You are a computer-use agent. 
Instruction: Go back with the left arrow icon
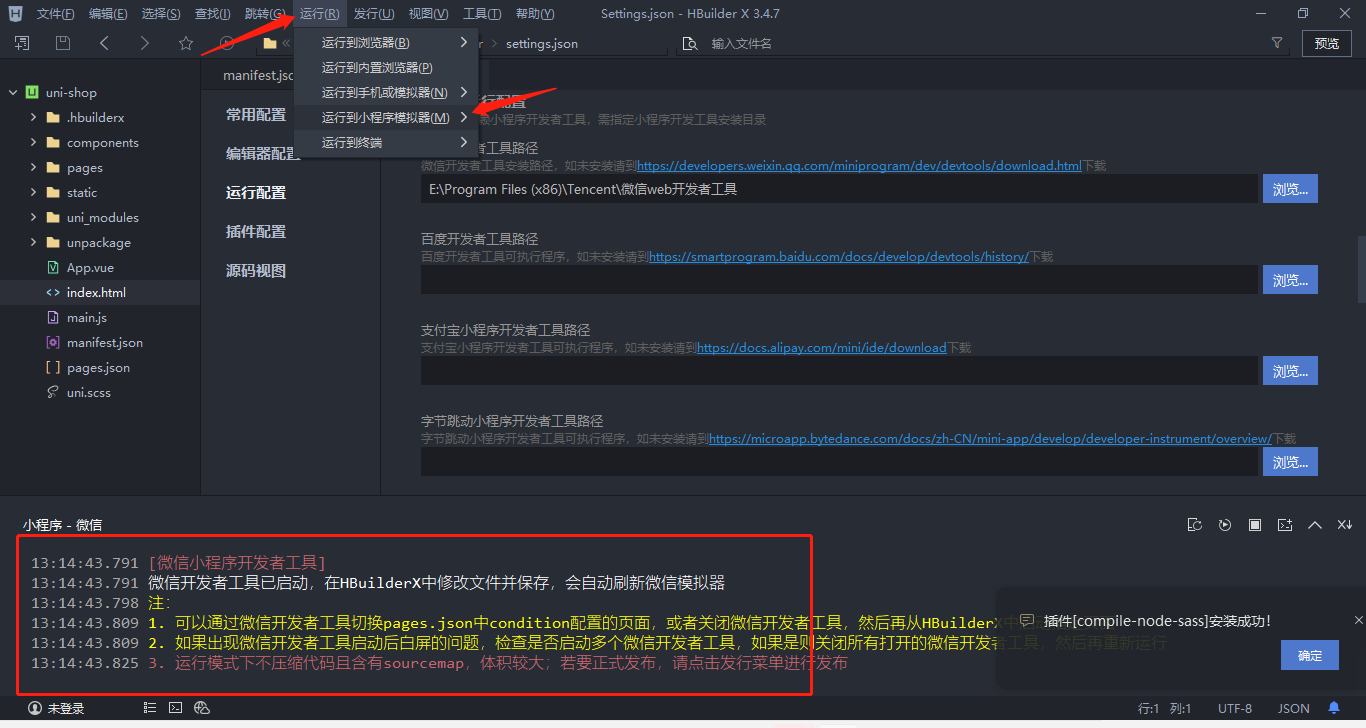(x=104, y=43)
